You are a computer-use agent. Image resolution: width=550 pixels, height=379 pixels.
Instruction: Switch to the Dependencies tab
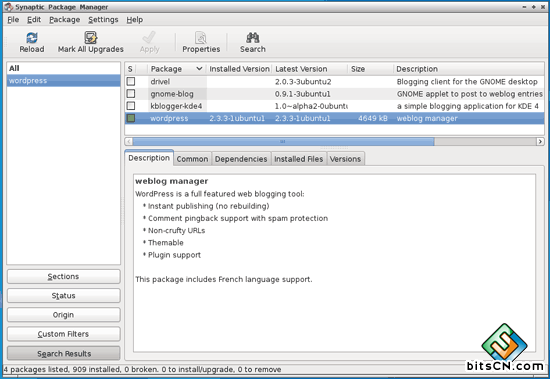click(241, 159)
